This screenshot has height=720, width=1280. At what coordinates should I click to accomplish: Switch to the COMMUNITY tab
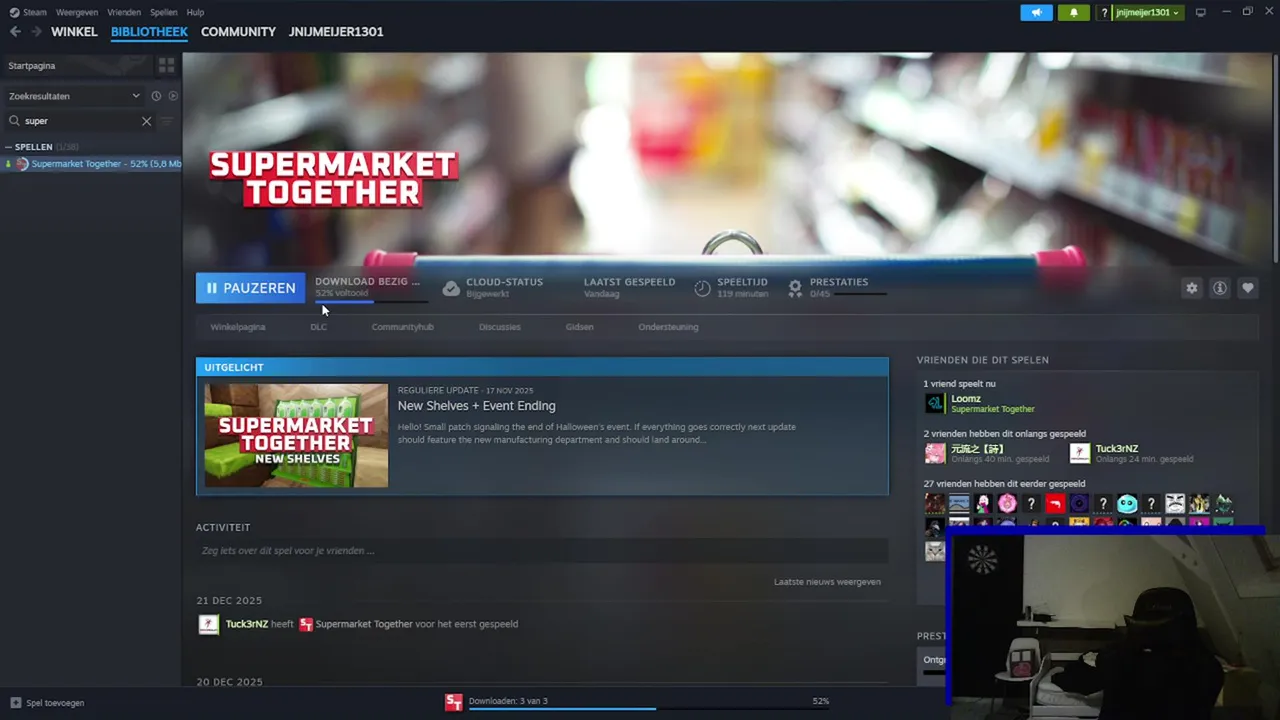[x=238, y=32]
